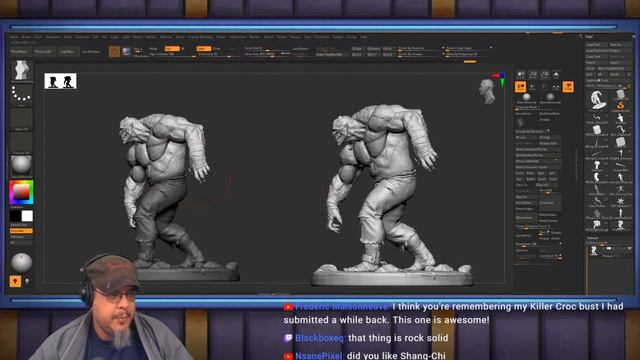Toggle Live Boolean mode
The width and height of the screenshot is (640, 360).
tap(91, 52)
